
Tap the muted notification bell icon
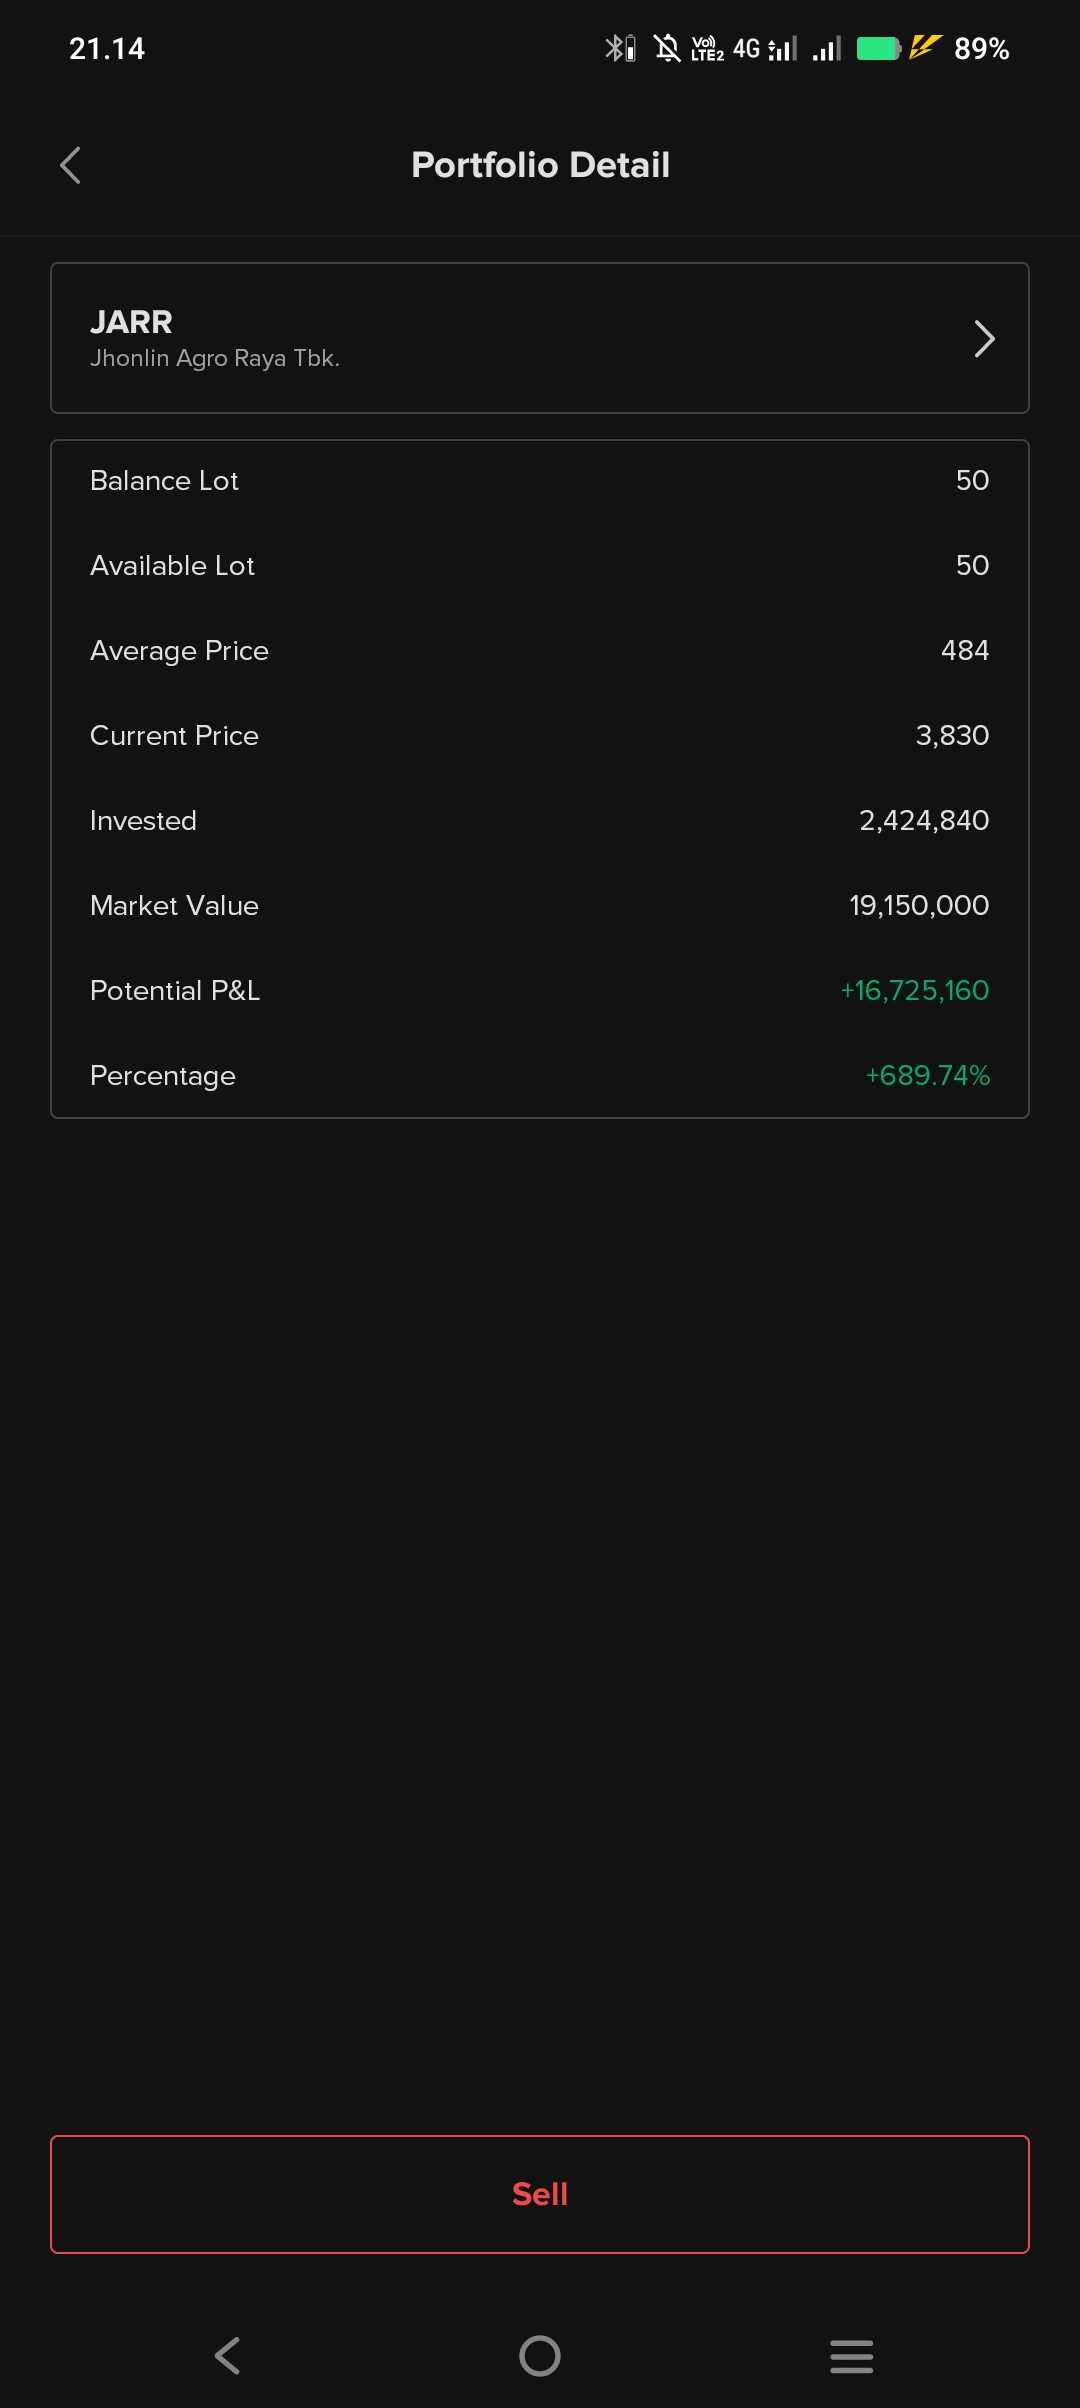pyautogui.click(x=667, y=48)
